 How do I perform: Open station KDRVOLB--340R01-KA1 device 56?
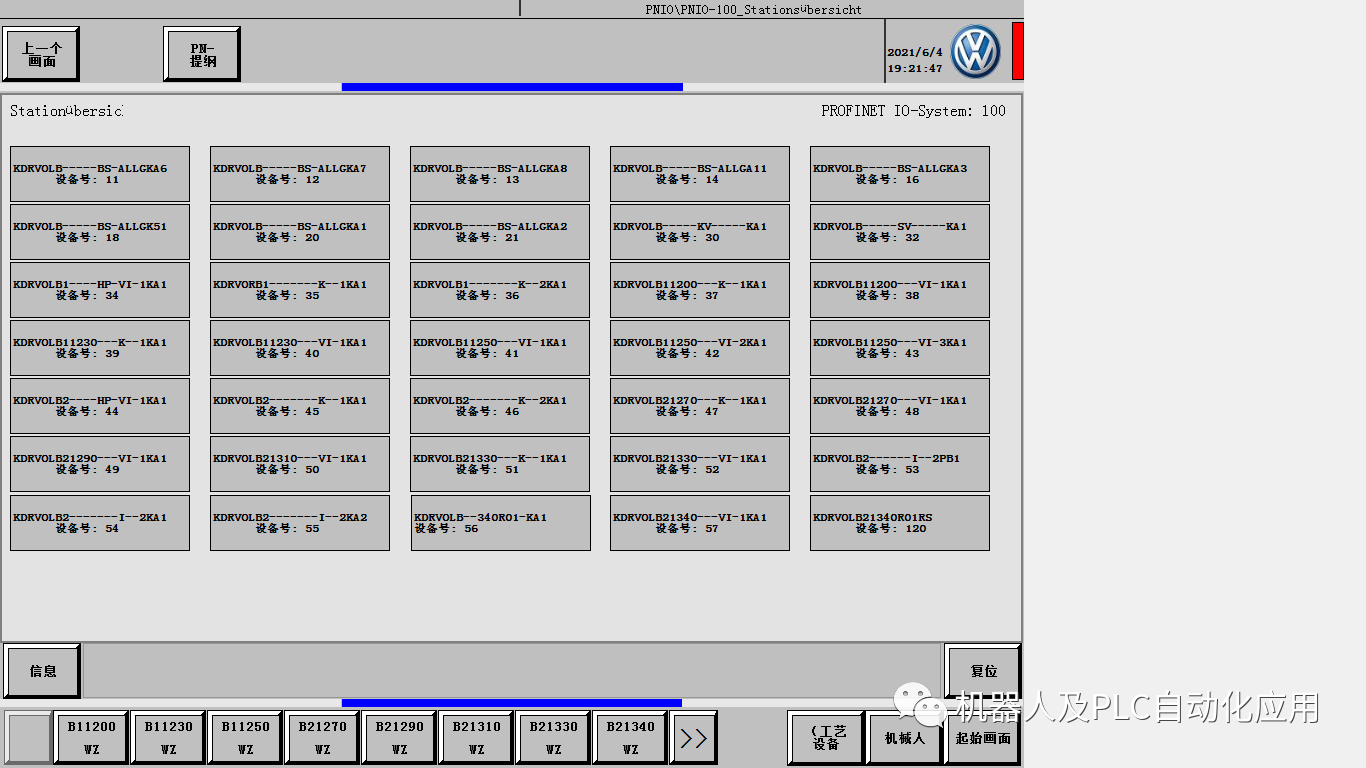click(x=500, y=523)
